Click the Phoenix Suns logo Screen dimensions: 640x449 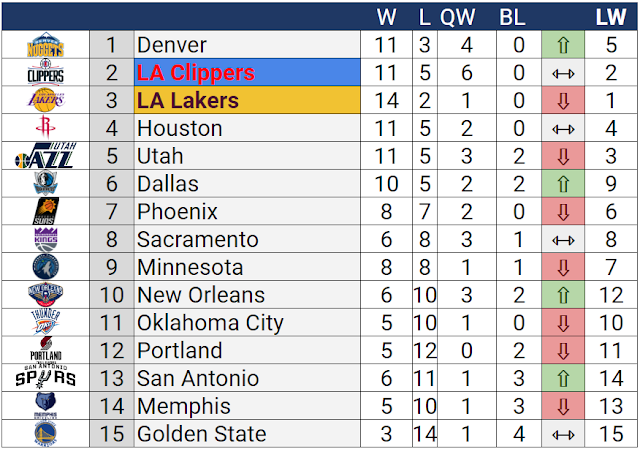tap(45, 211)
